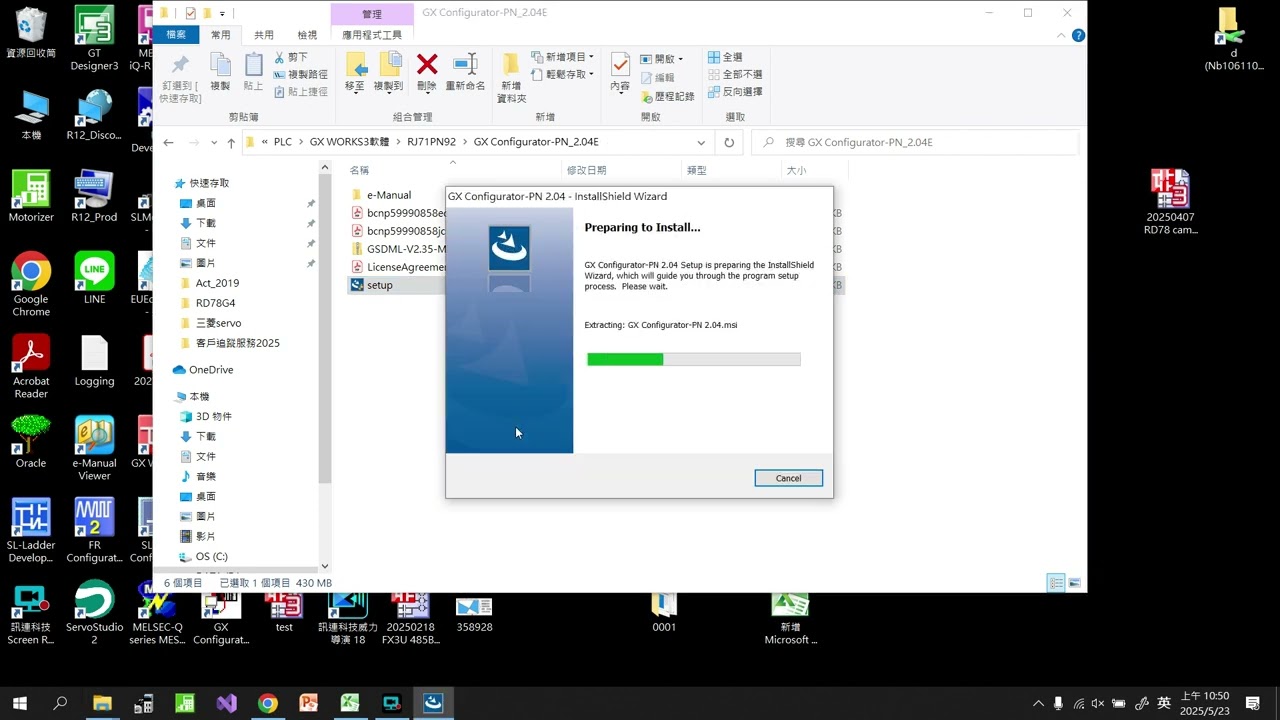Click the up-one-level arrow
This screenshot has width=1280, height=720.
[x=231, y=143]
